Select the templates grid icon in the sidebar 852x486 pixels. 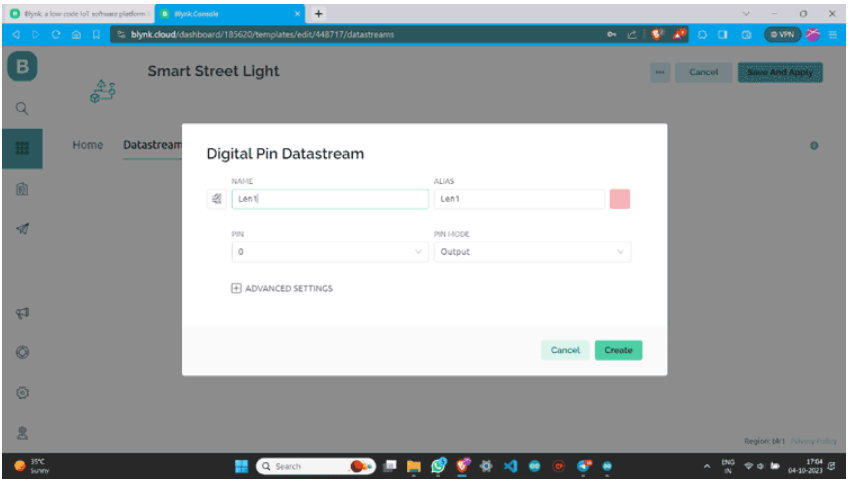click(22, 148)
